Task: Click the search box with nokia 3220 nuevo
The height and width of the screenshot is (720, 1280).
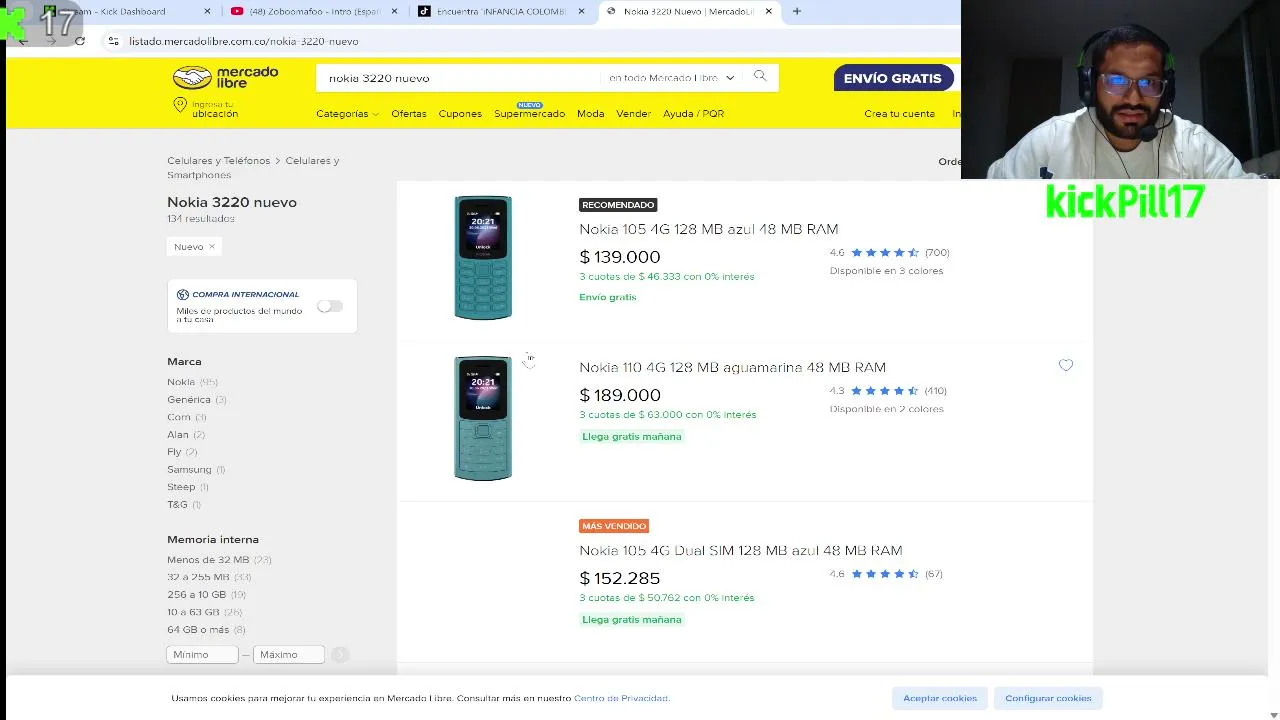Action: click(460, 78)
